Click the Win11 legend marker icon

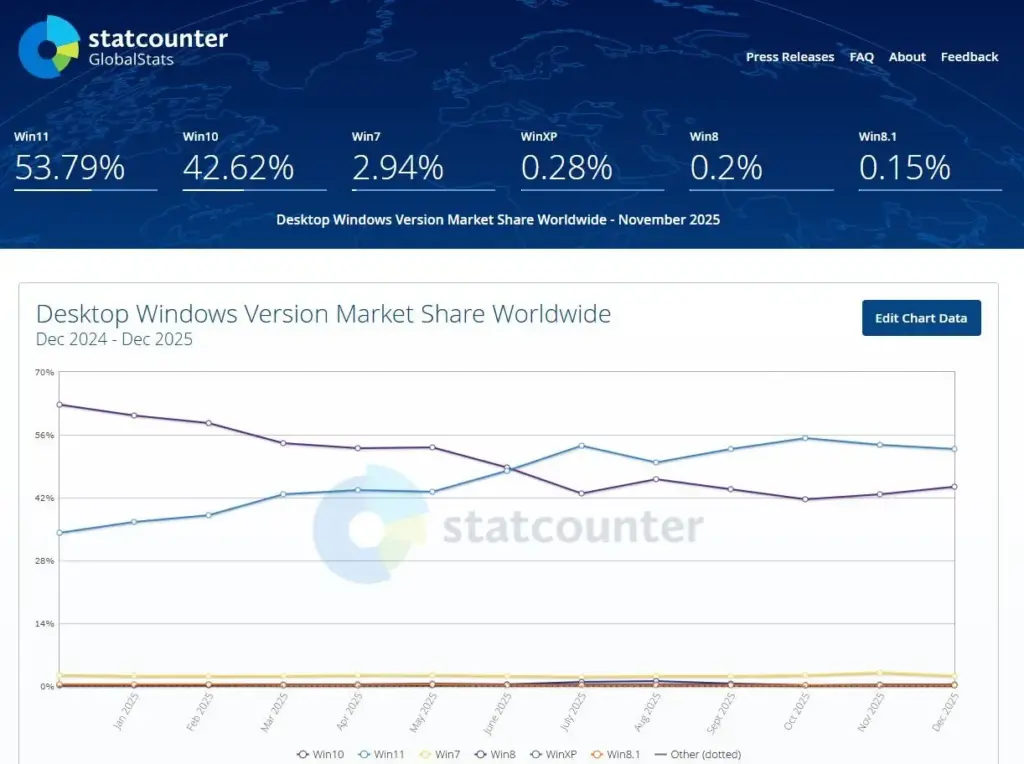pos(364,753)
